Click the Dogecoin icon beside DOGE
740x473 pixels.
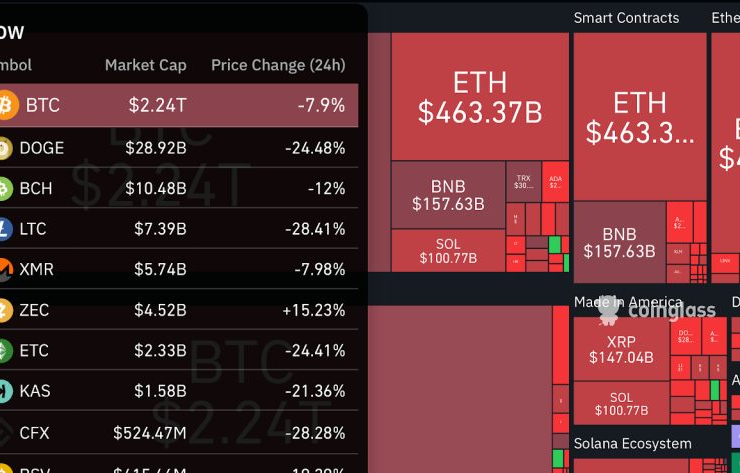(4, 148)
